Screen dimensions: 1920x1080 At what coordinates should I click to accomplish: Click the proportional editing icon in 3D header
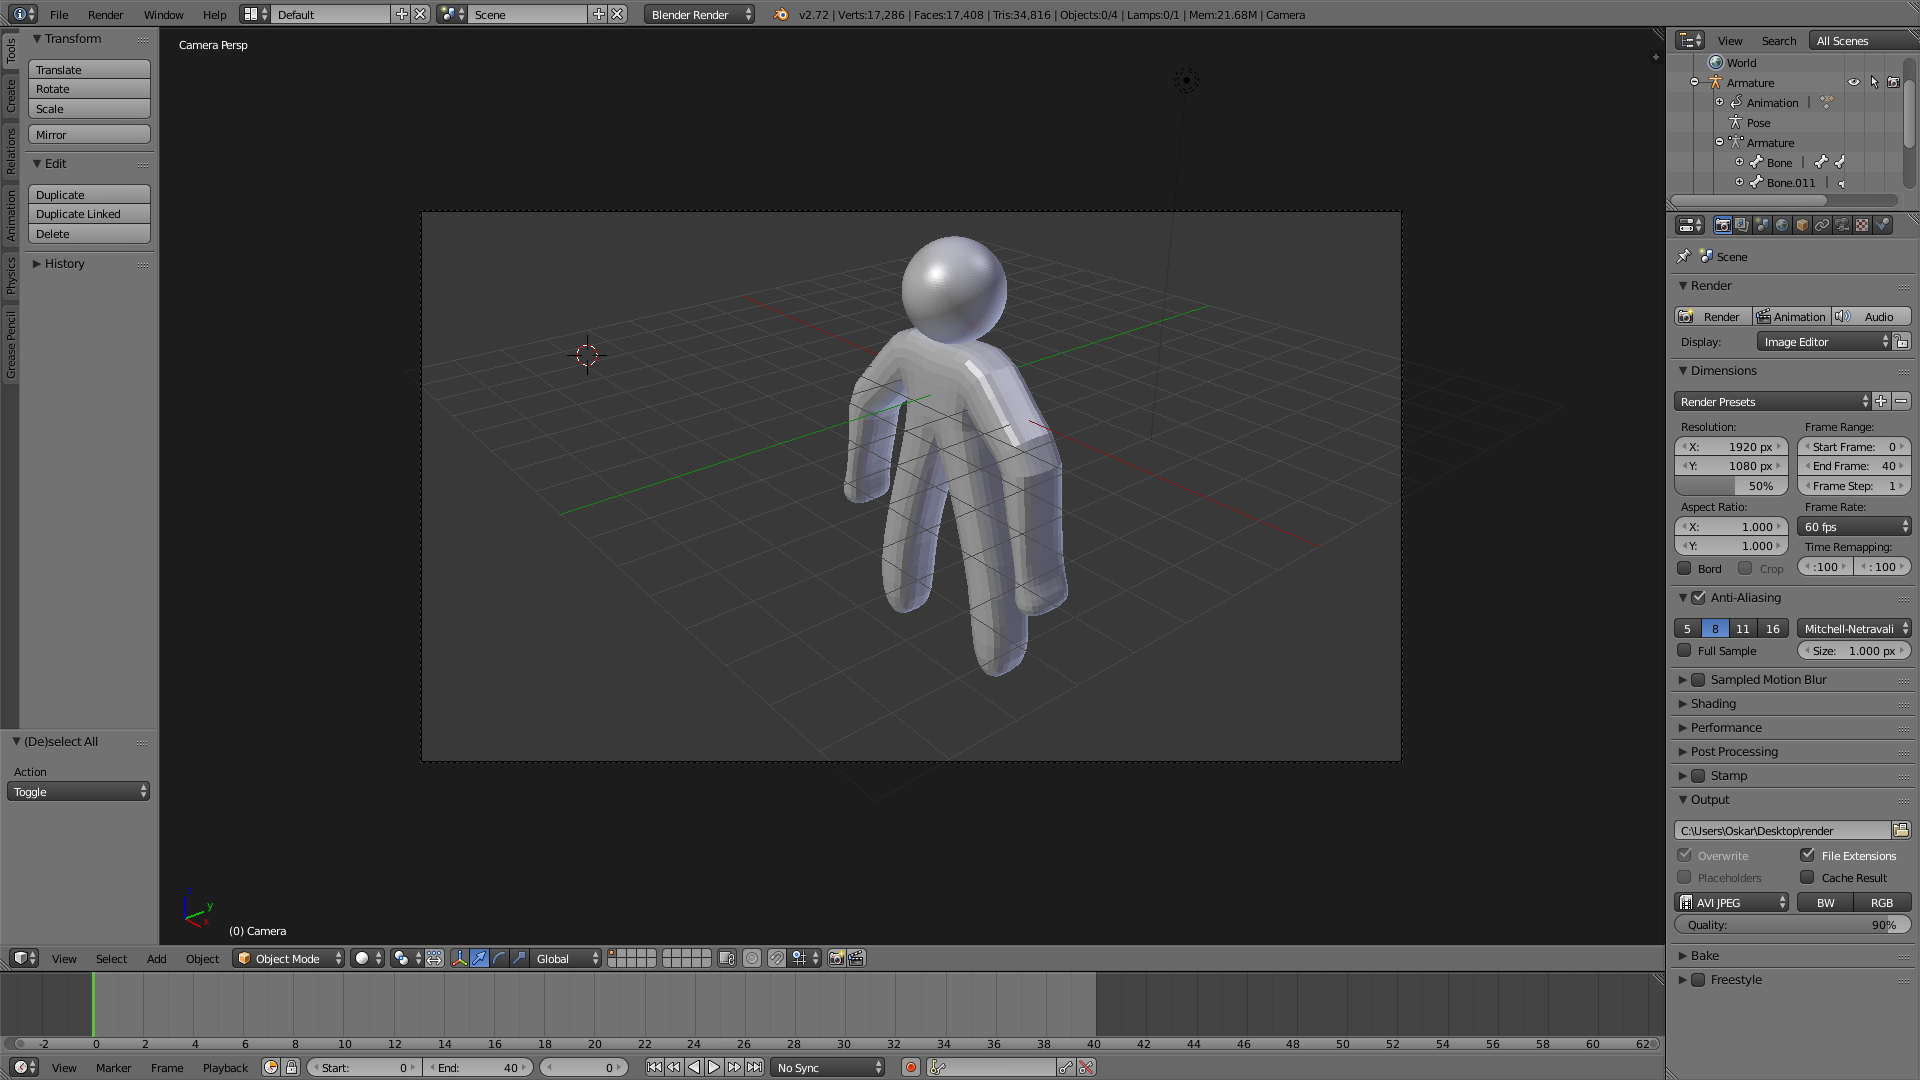pos(752,958)
